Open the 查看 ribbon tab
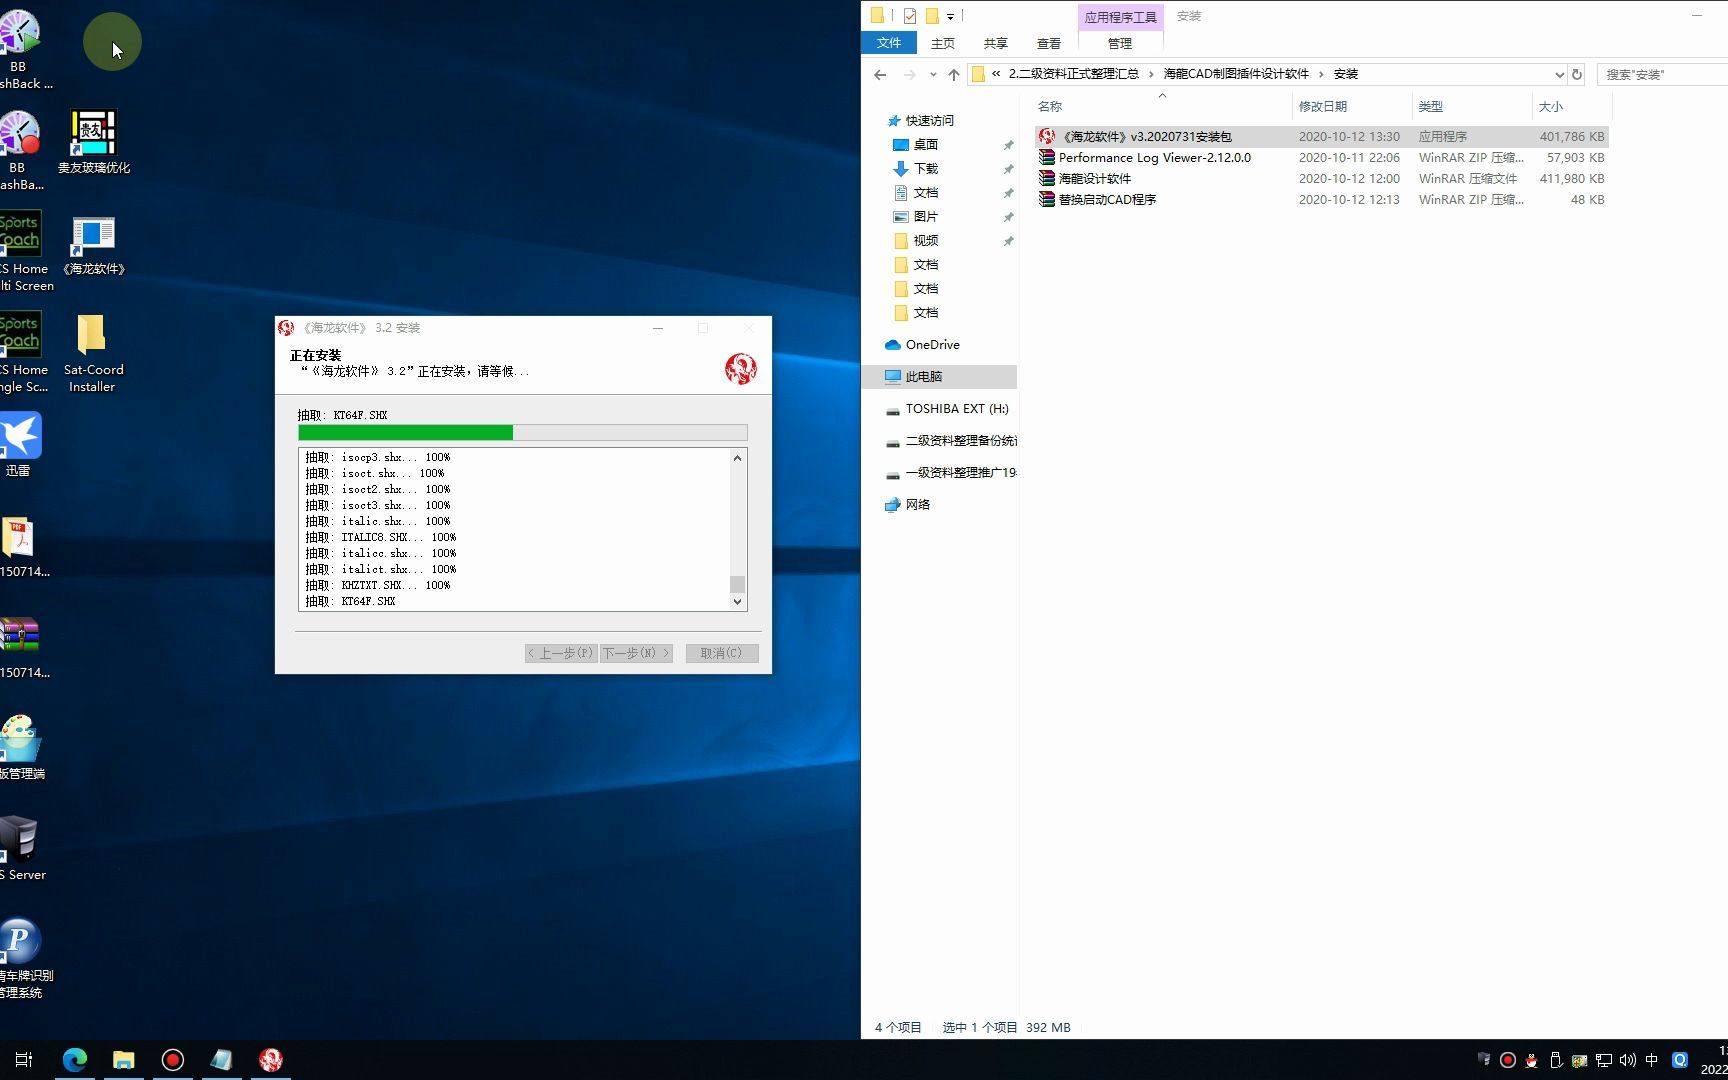The width and height of the screenshot is (1728, 1080). pos(1049,43)
